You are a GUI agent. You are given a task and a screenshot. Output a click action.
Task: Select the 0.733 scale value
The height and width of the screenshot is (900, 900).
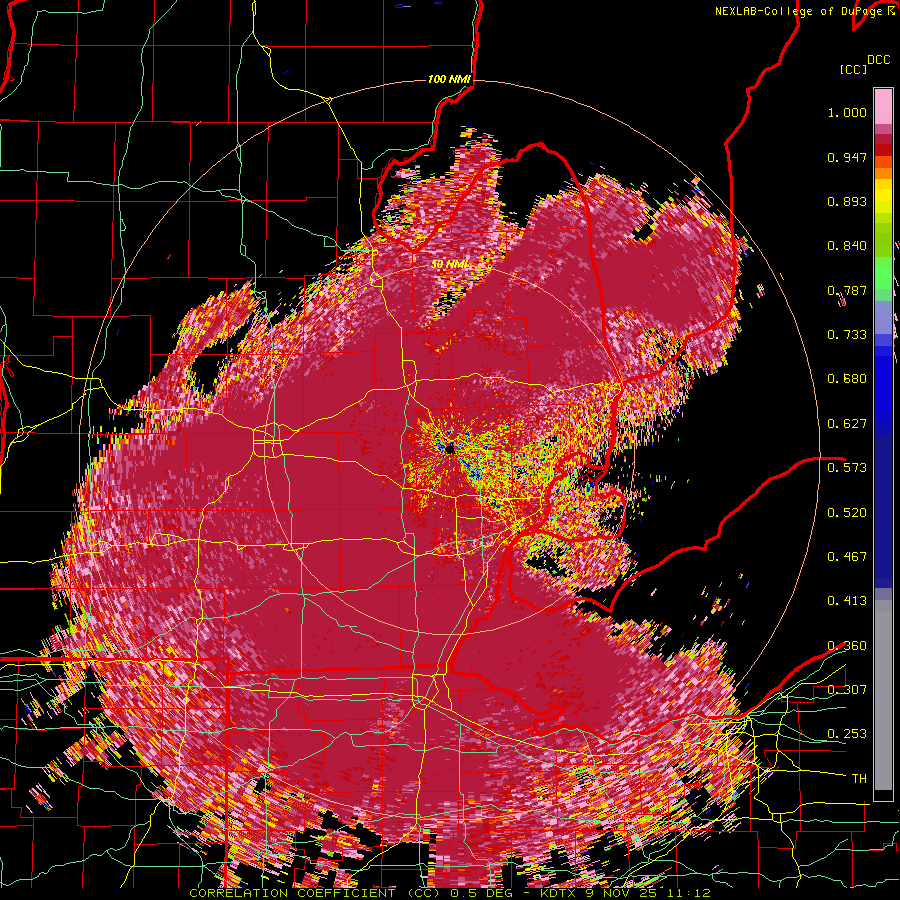point(847,335)
